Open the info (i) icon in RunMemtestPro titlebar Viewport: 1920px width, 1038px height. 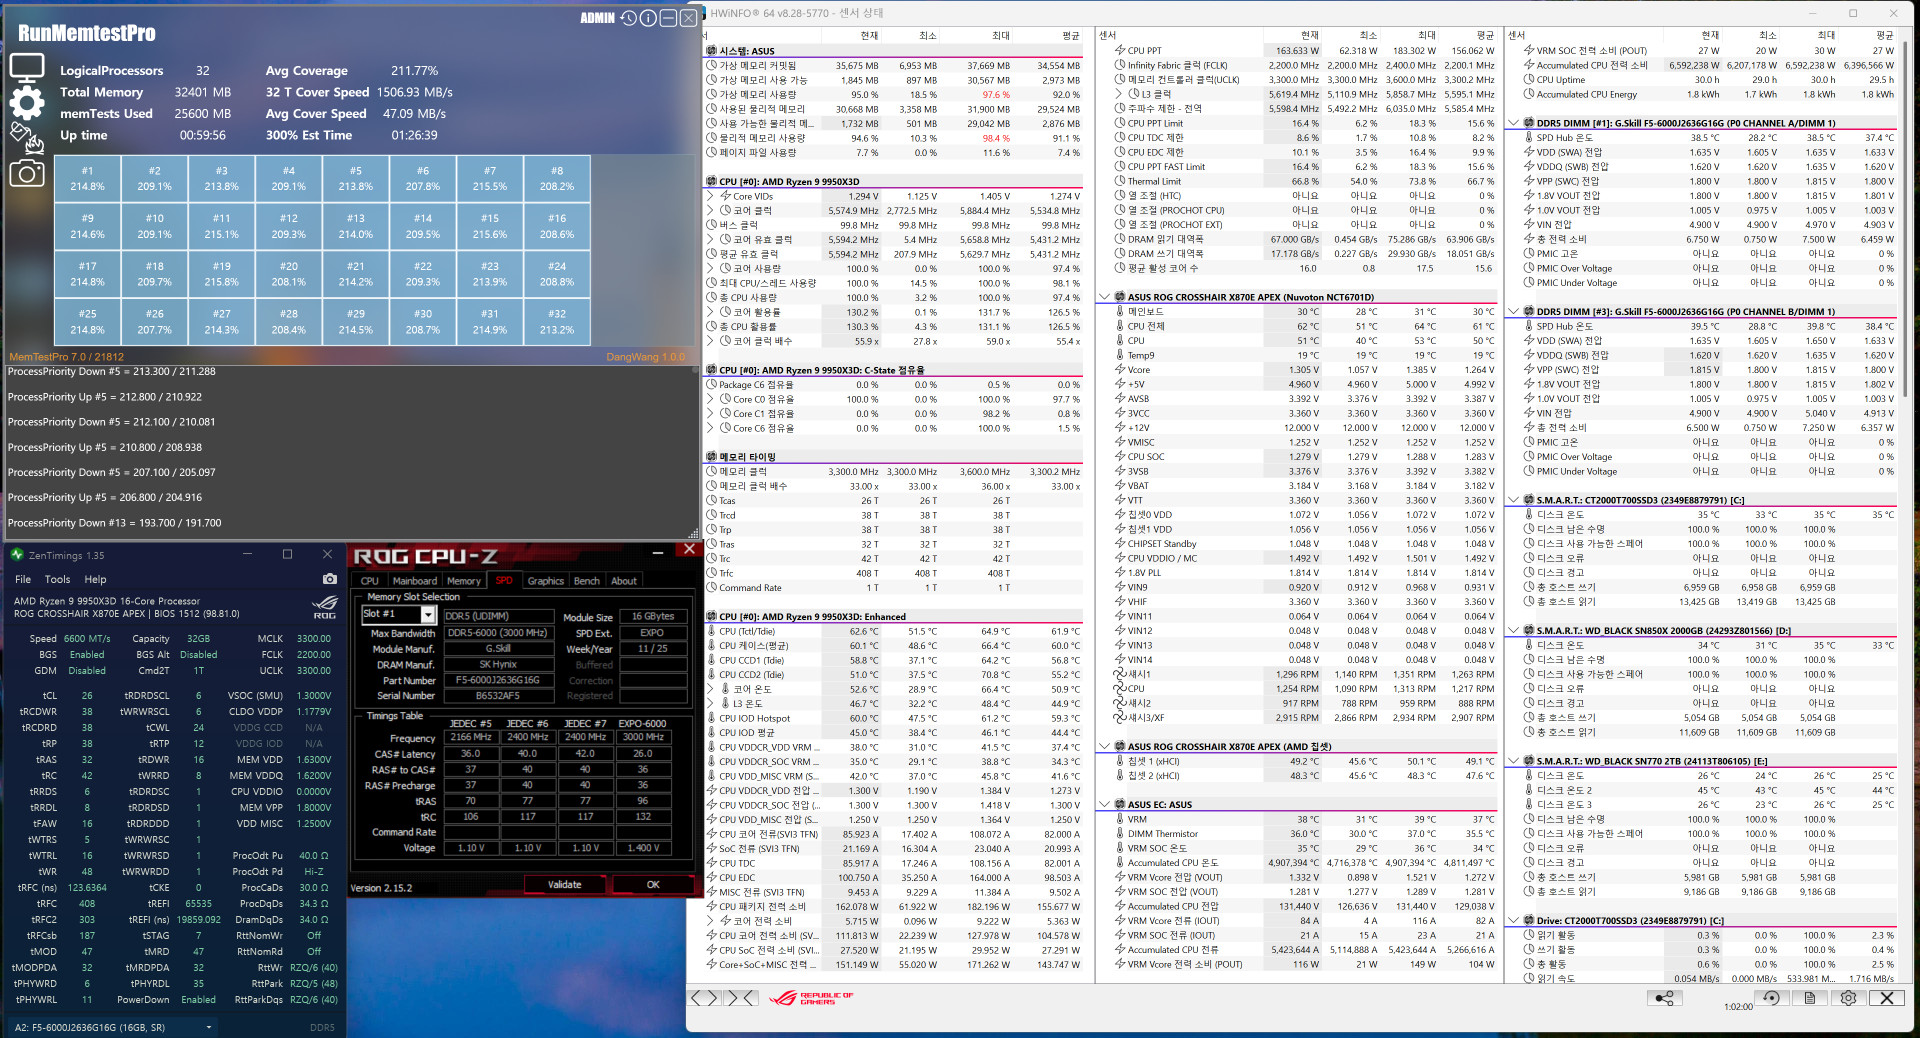tap(646, 17)
